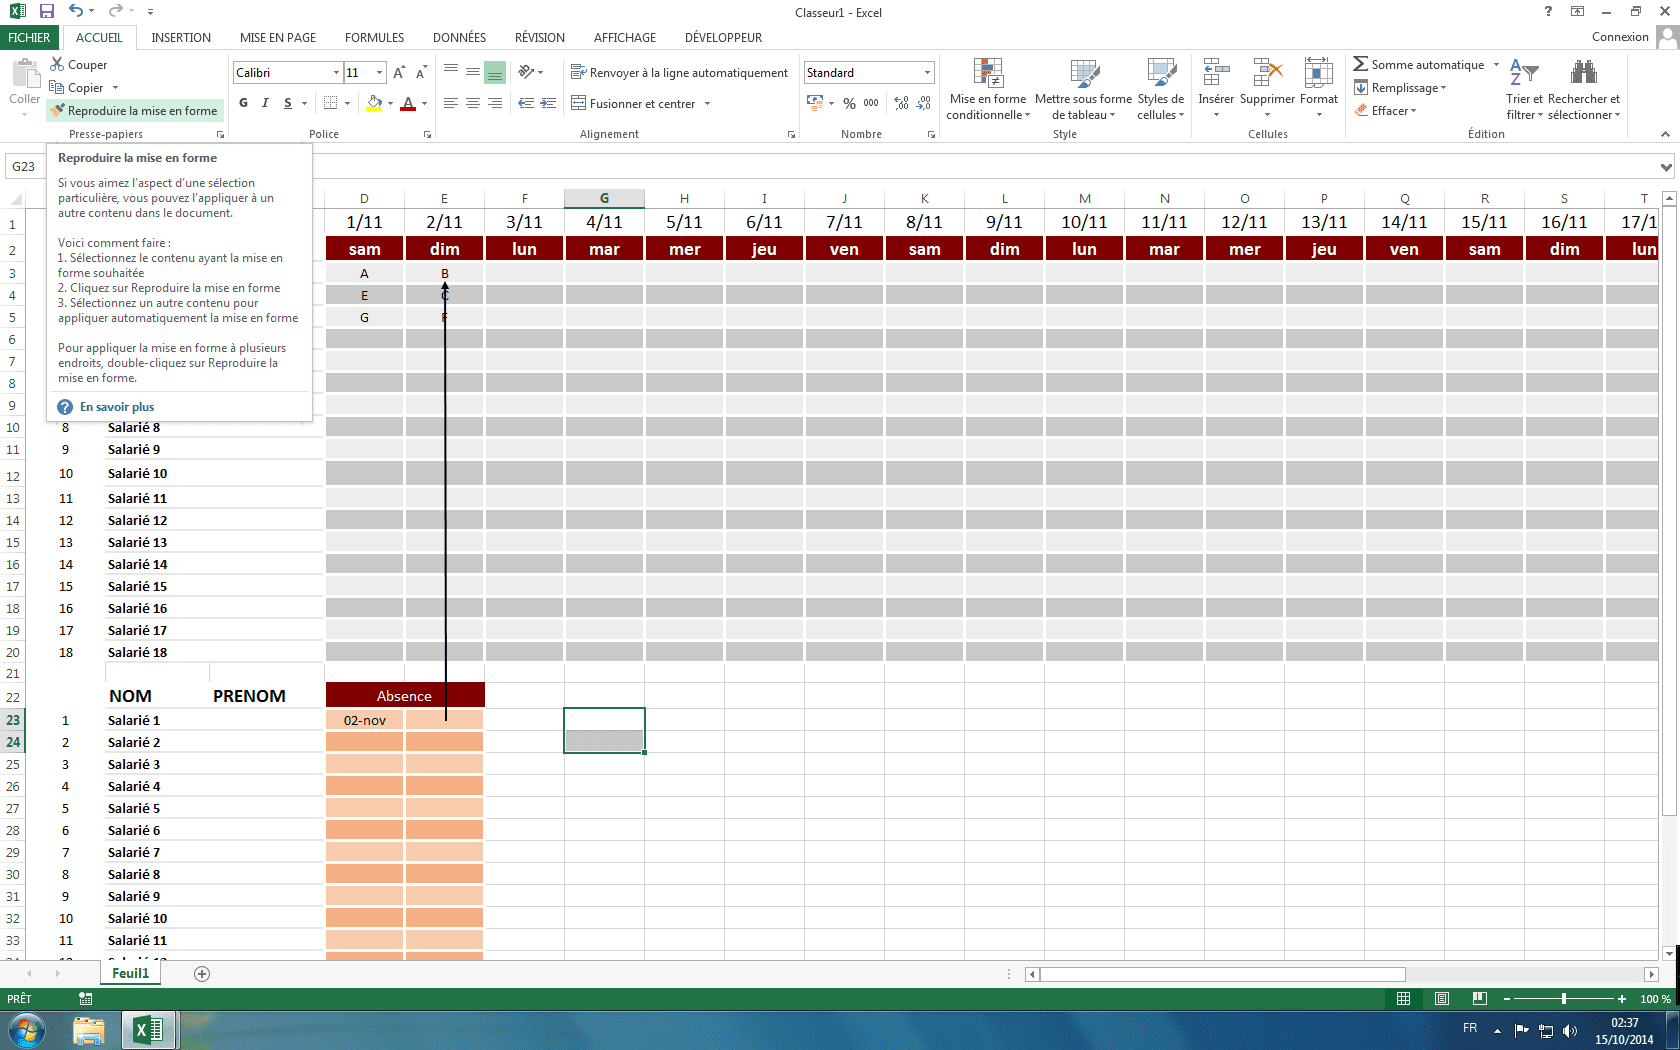Viewport: 1680px width, 1050px height.
Task: Click the zoom slider handle
Action: click(1563, 999)
